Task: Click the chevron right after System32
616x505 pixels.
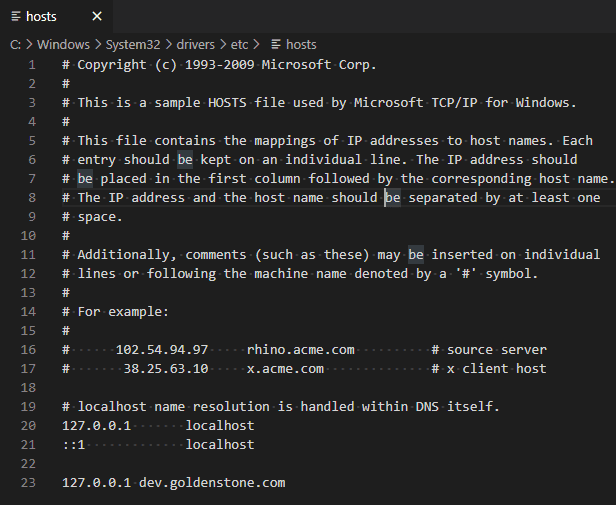Action: [x=169, y=44]
